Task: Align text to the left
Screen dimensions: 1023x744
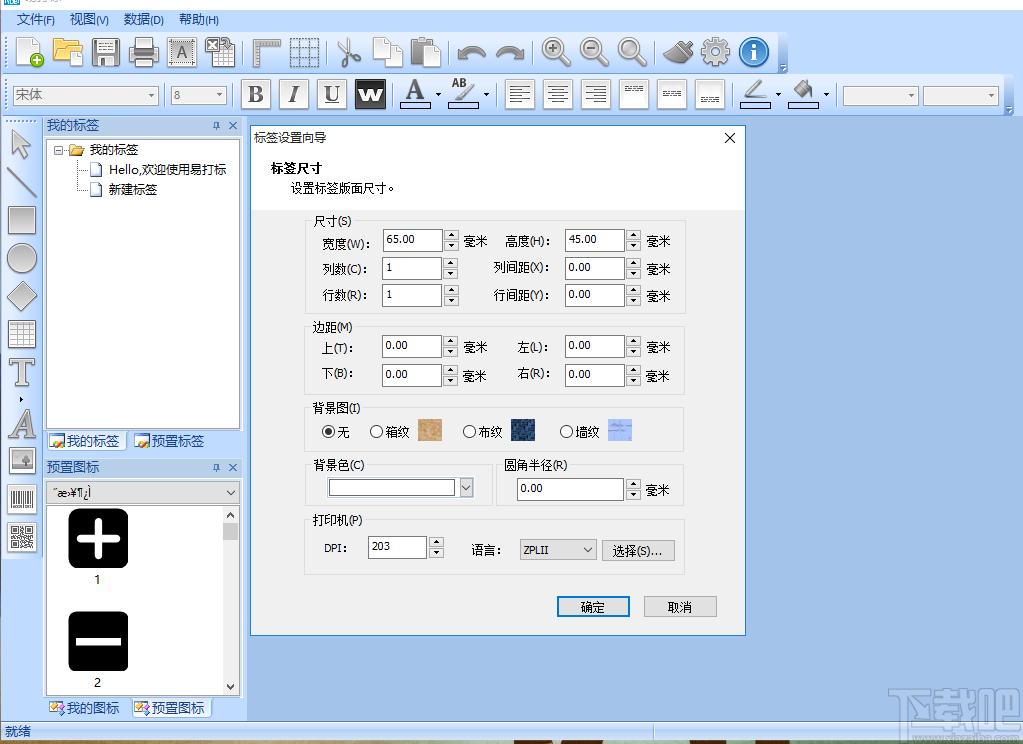Action: tap(519, 95)
